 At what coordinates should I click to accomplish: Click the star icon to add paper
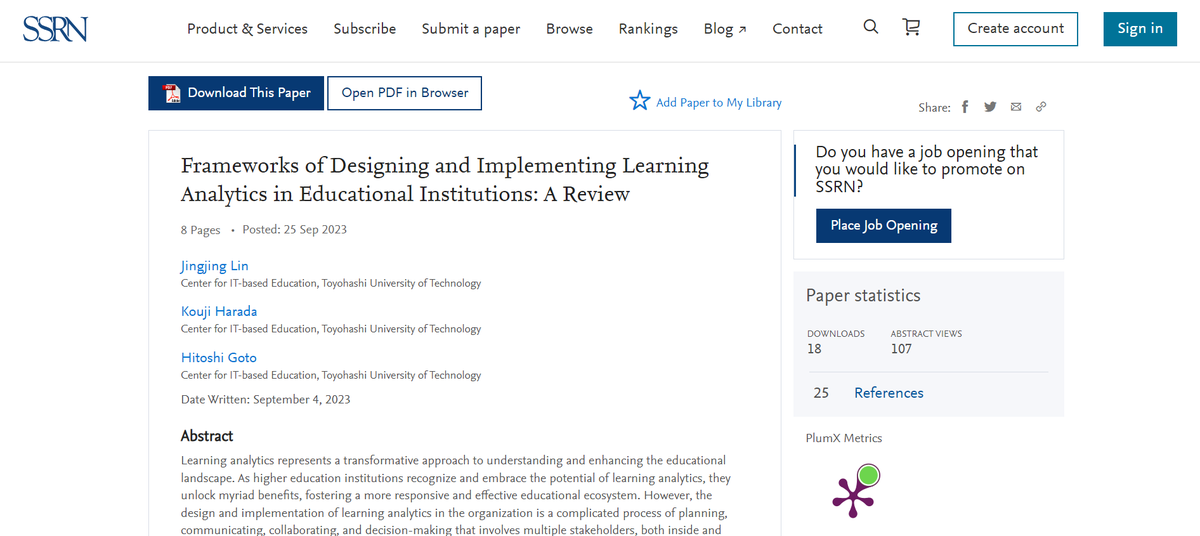coord(640,101)
